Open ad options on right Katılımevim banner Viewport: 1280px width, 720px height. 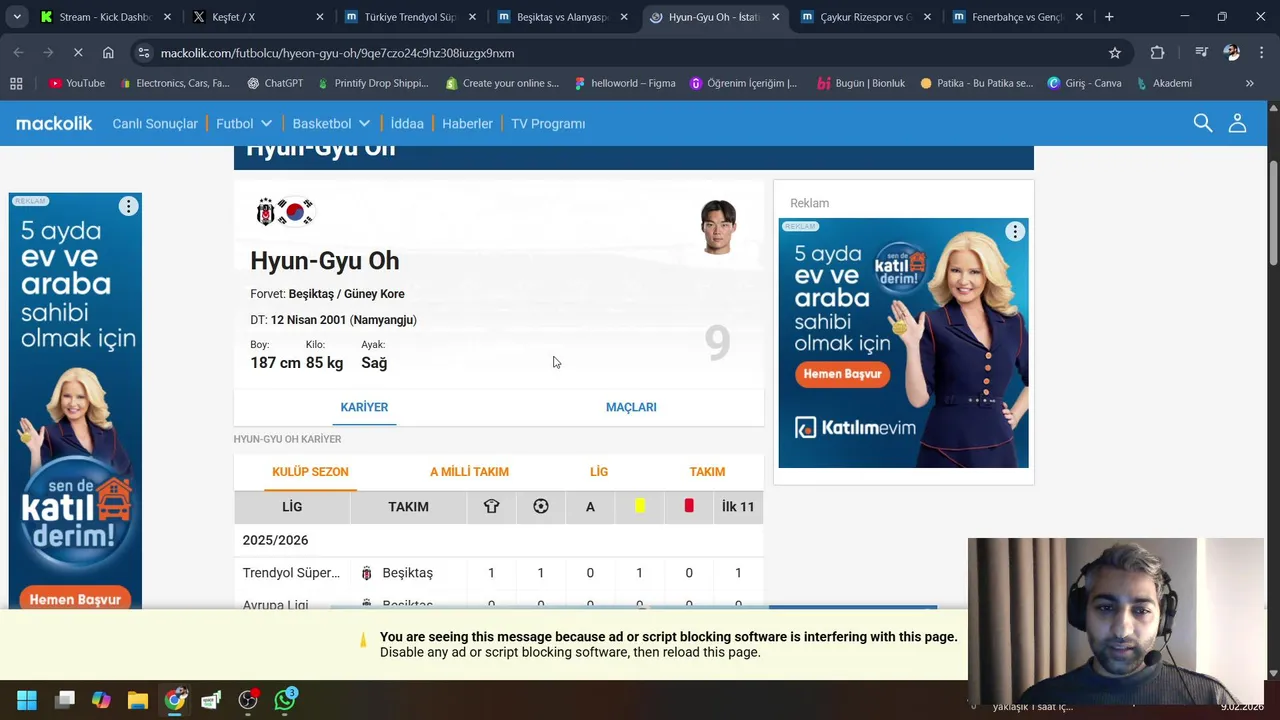tap(1015, 232)
